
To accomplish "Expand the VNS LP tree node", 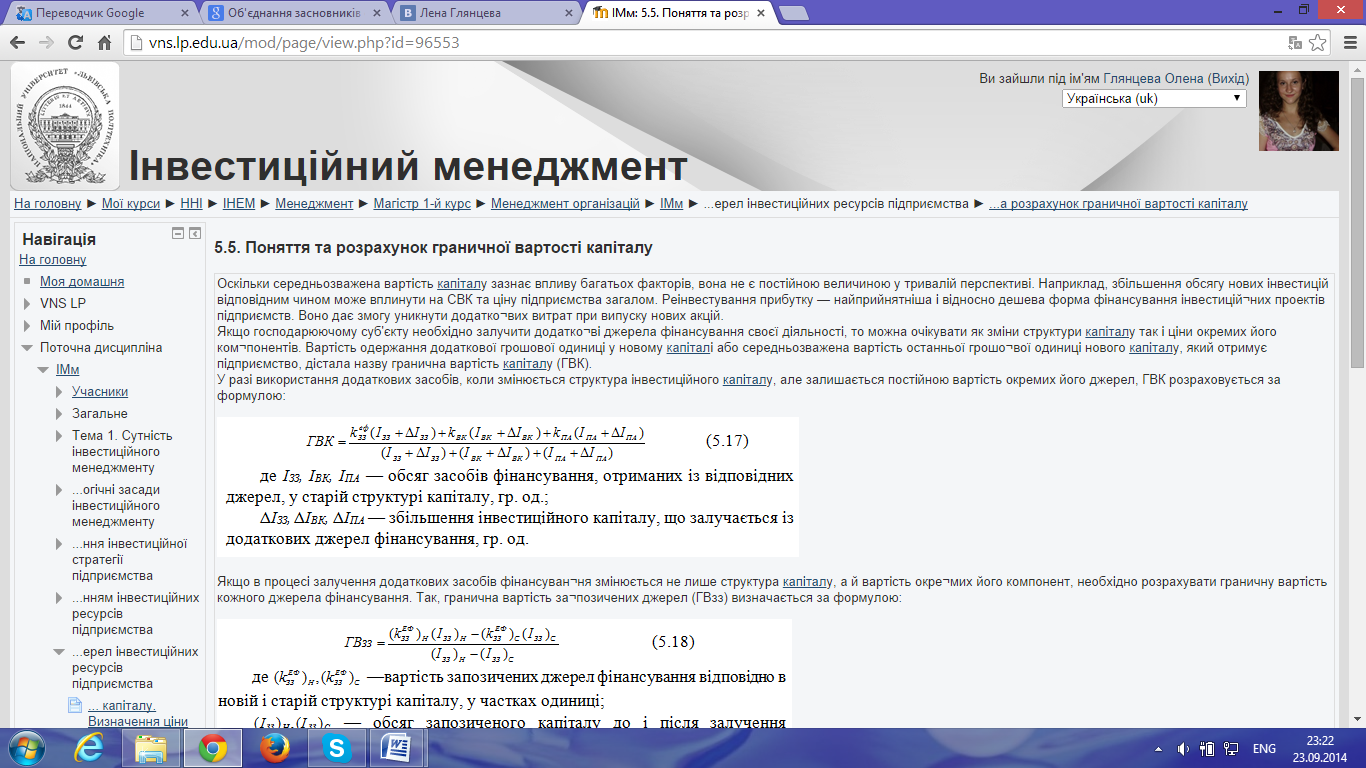I will [28, 304].
